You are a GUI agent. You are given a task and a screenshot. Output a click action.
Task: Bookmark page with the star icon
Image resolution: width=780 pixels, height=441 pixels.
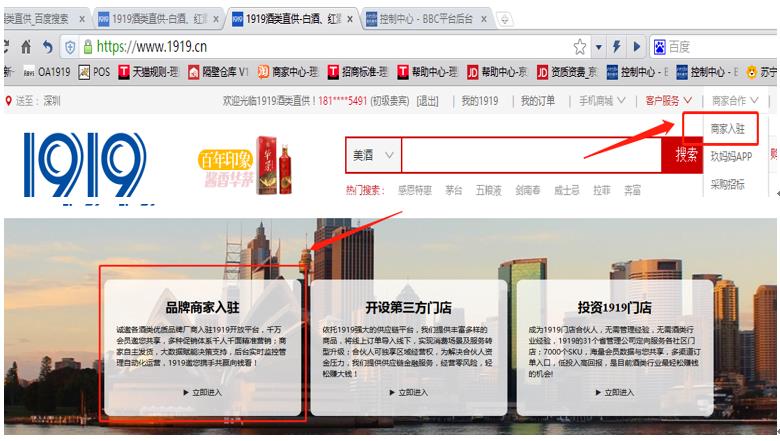click(580, 47)
